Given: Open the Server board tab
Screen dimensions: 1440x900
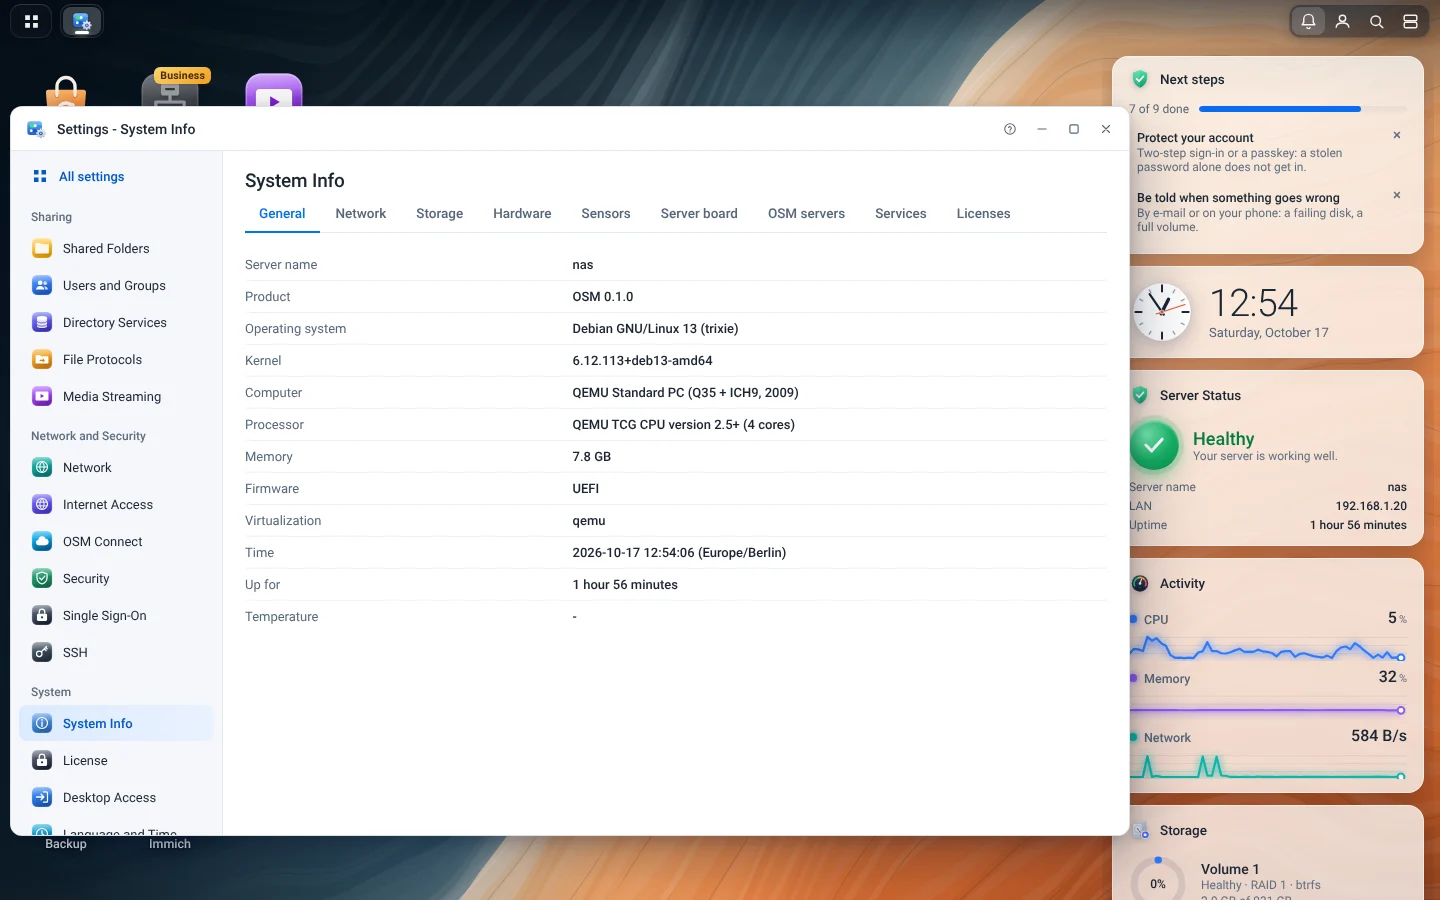Looking at the screenshot, I should coord(699,214).
